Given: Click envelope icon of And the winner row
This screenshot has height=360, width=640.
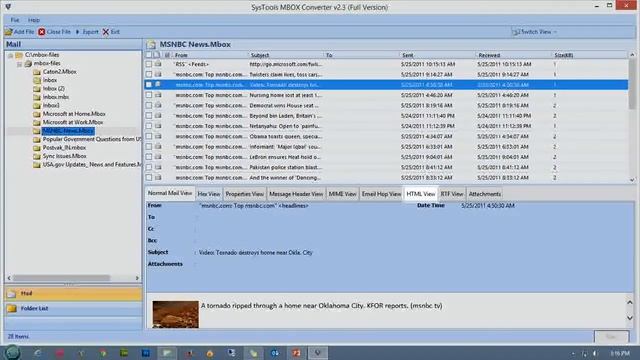Looking at the screenshot, I should 158,178.
